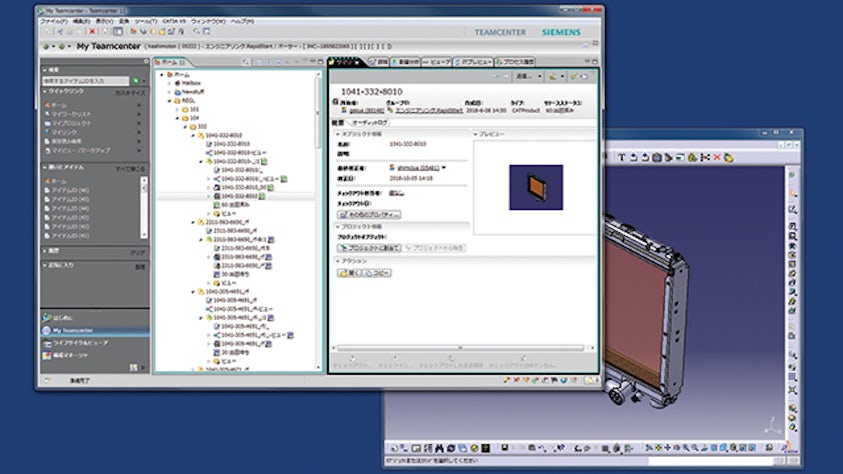This screenshot has width=843, height=474.
Task: Click the binoculars search icon in CATIA
Action: point(439,448)
